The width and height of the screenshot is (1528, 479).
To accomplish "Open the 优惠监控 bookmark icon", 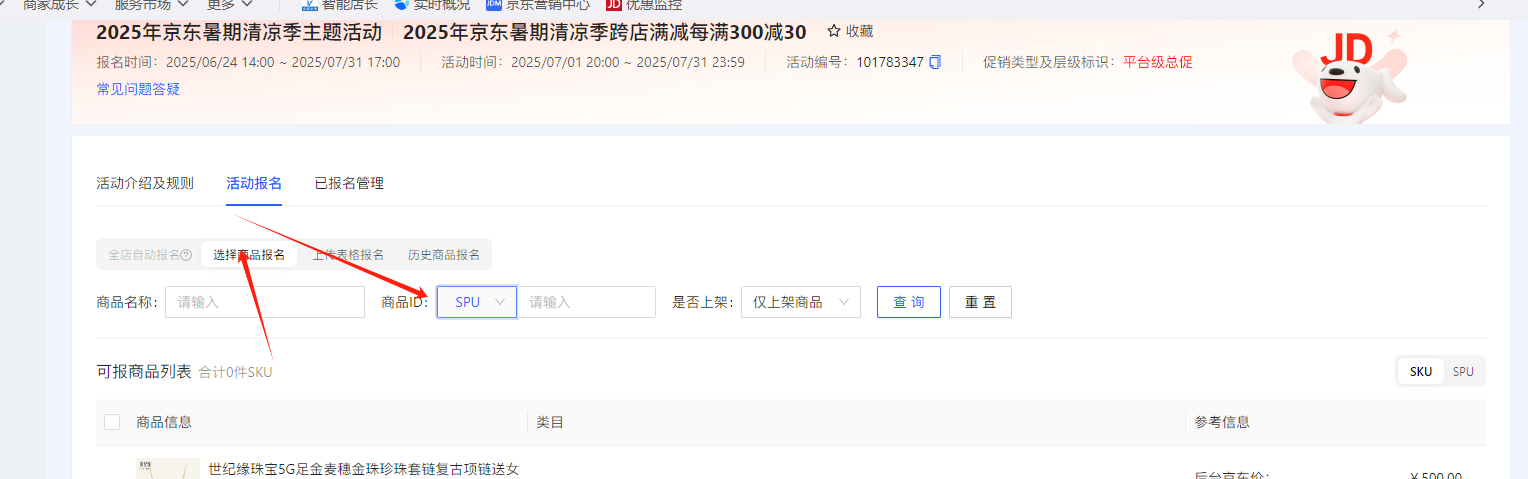I will click(613, 4).
